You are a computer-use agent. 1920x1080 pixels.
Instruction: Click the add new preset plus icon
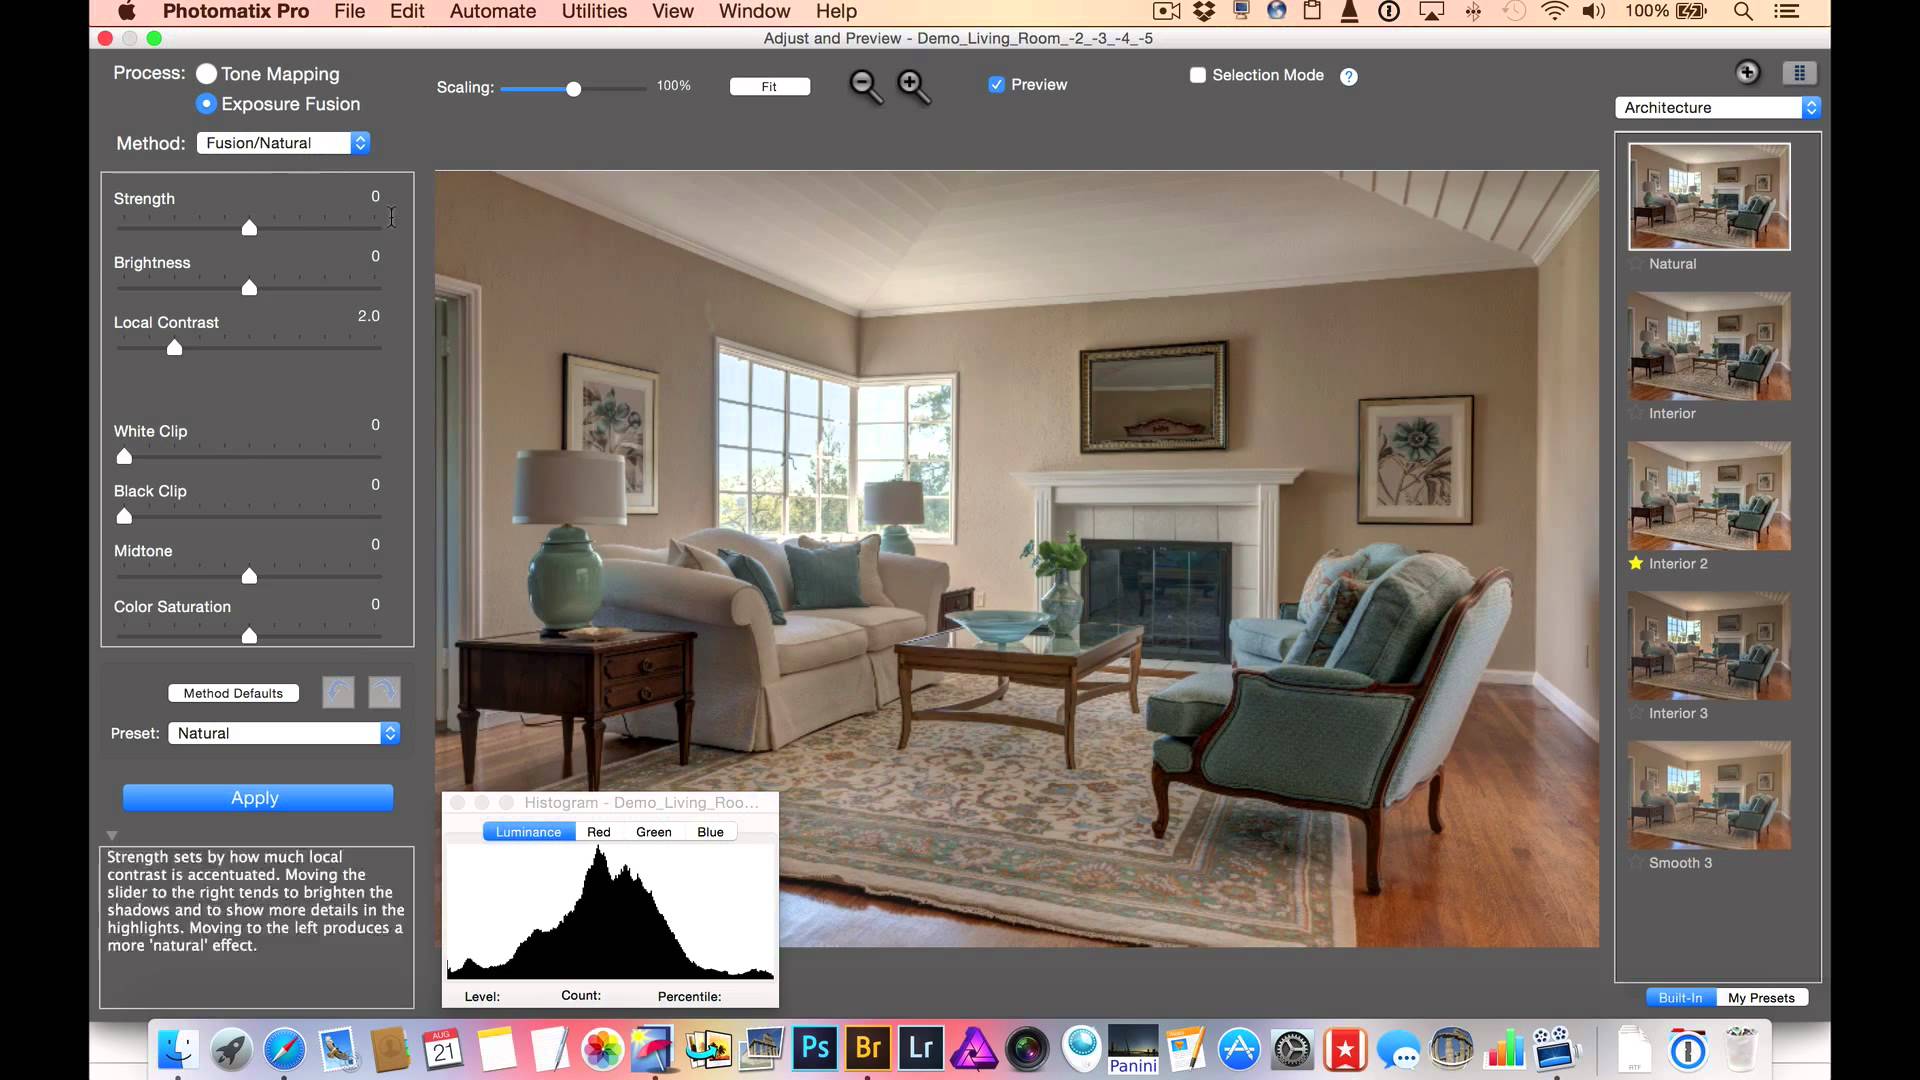[x=1747, y=72]
